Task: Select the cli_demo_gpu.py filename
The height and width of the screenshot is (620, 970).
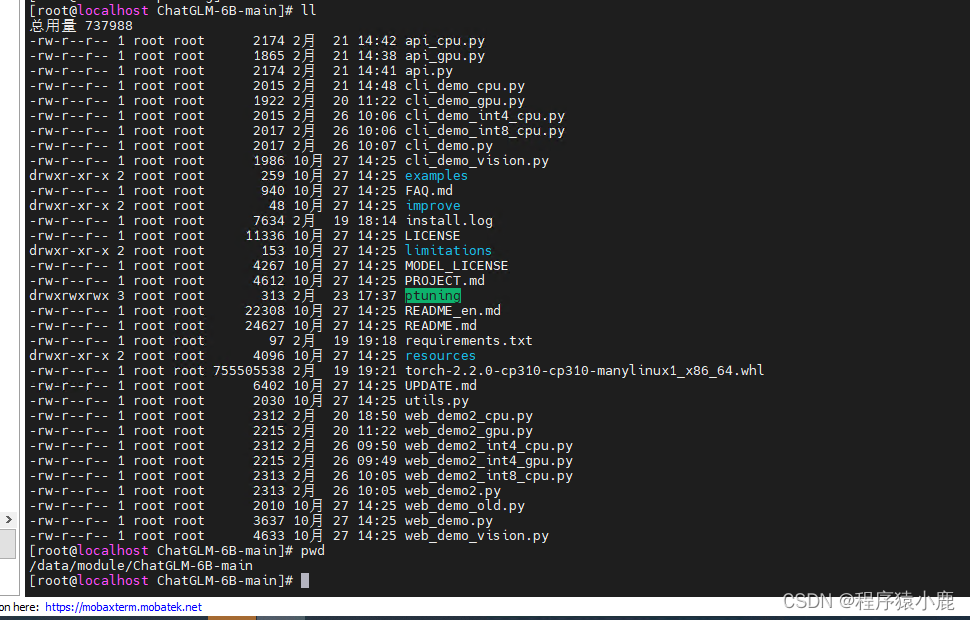Action: click(465, 101)
